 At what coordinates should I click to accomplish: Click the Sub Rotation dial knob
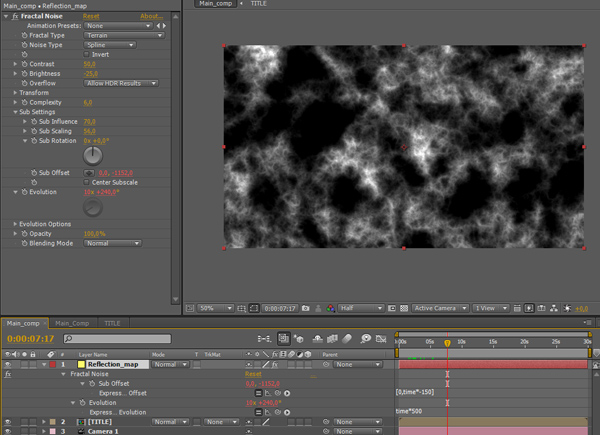[x=93, y=155]
